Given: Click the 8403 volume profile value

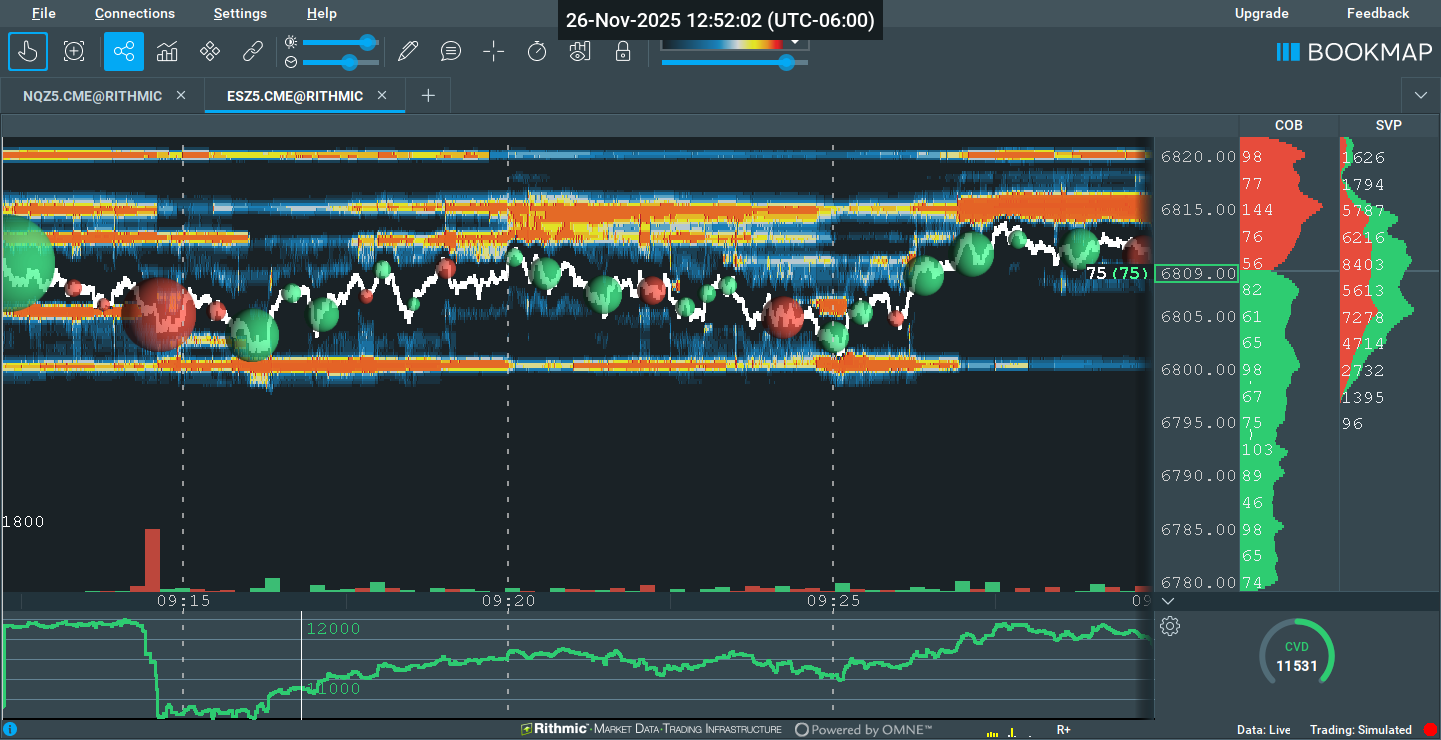Looking at the screenshot, I should click(1364, 264).
